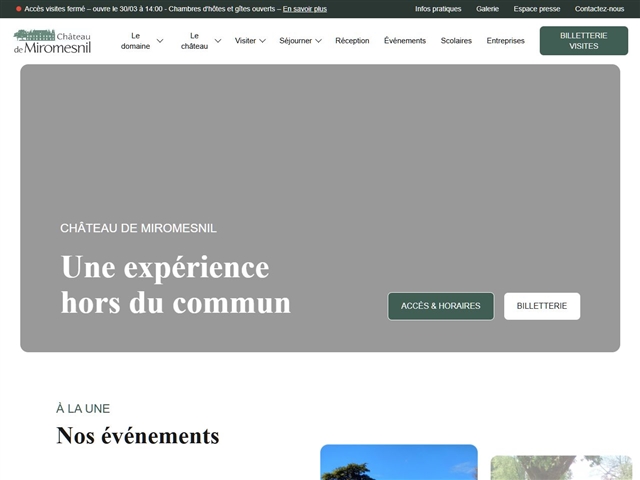Viewport: 640px width, 480px height.
Task: Open the Visiter dropdown menu
Action: (250, 41)
